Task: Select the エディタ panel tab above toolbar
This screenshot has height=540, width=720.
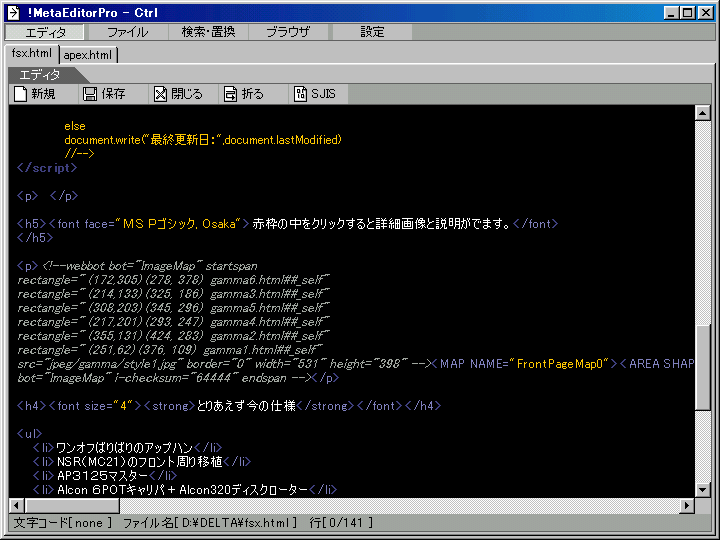Action: 40,75
